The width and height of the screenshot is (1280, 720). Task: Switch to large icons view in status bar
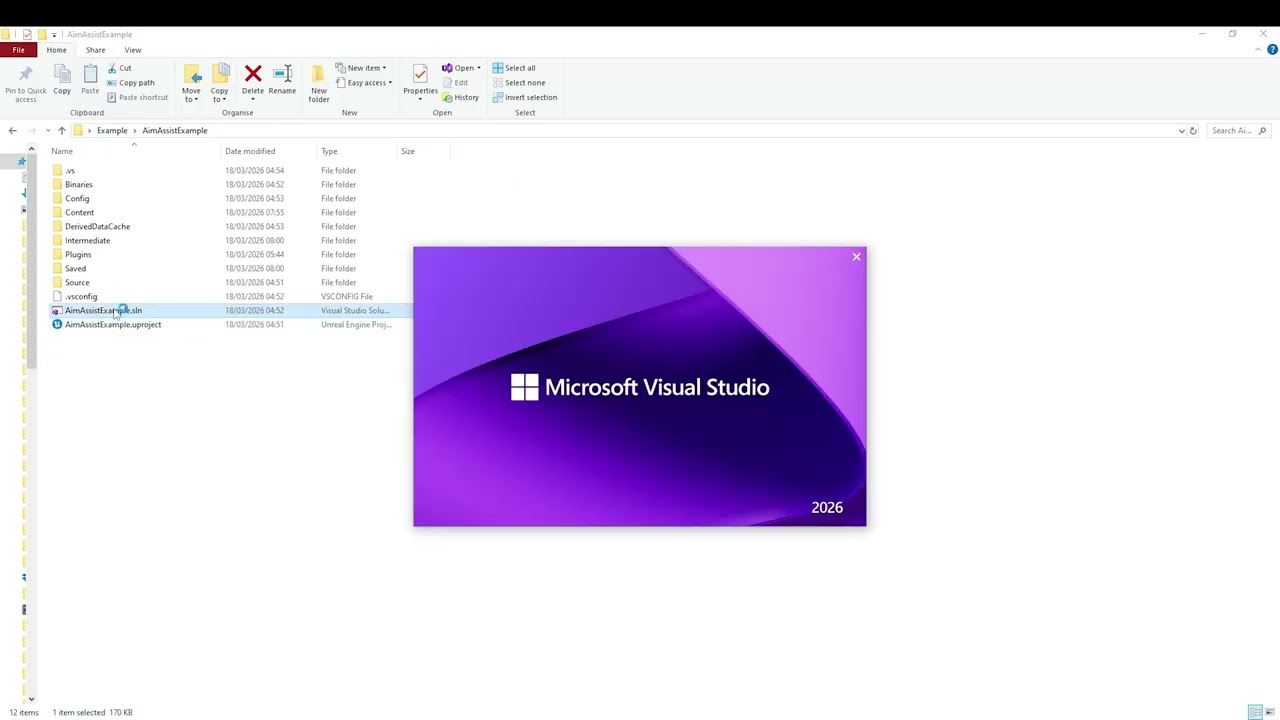click(1270, 712)
